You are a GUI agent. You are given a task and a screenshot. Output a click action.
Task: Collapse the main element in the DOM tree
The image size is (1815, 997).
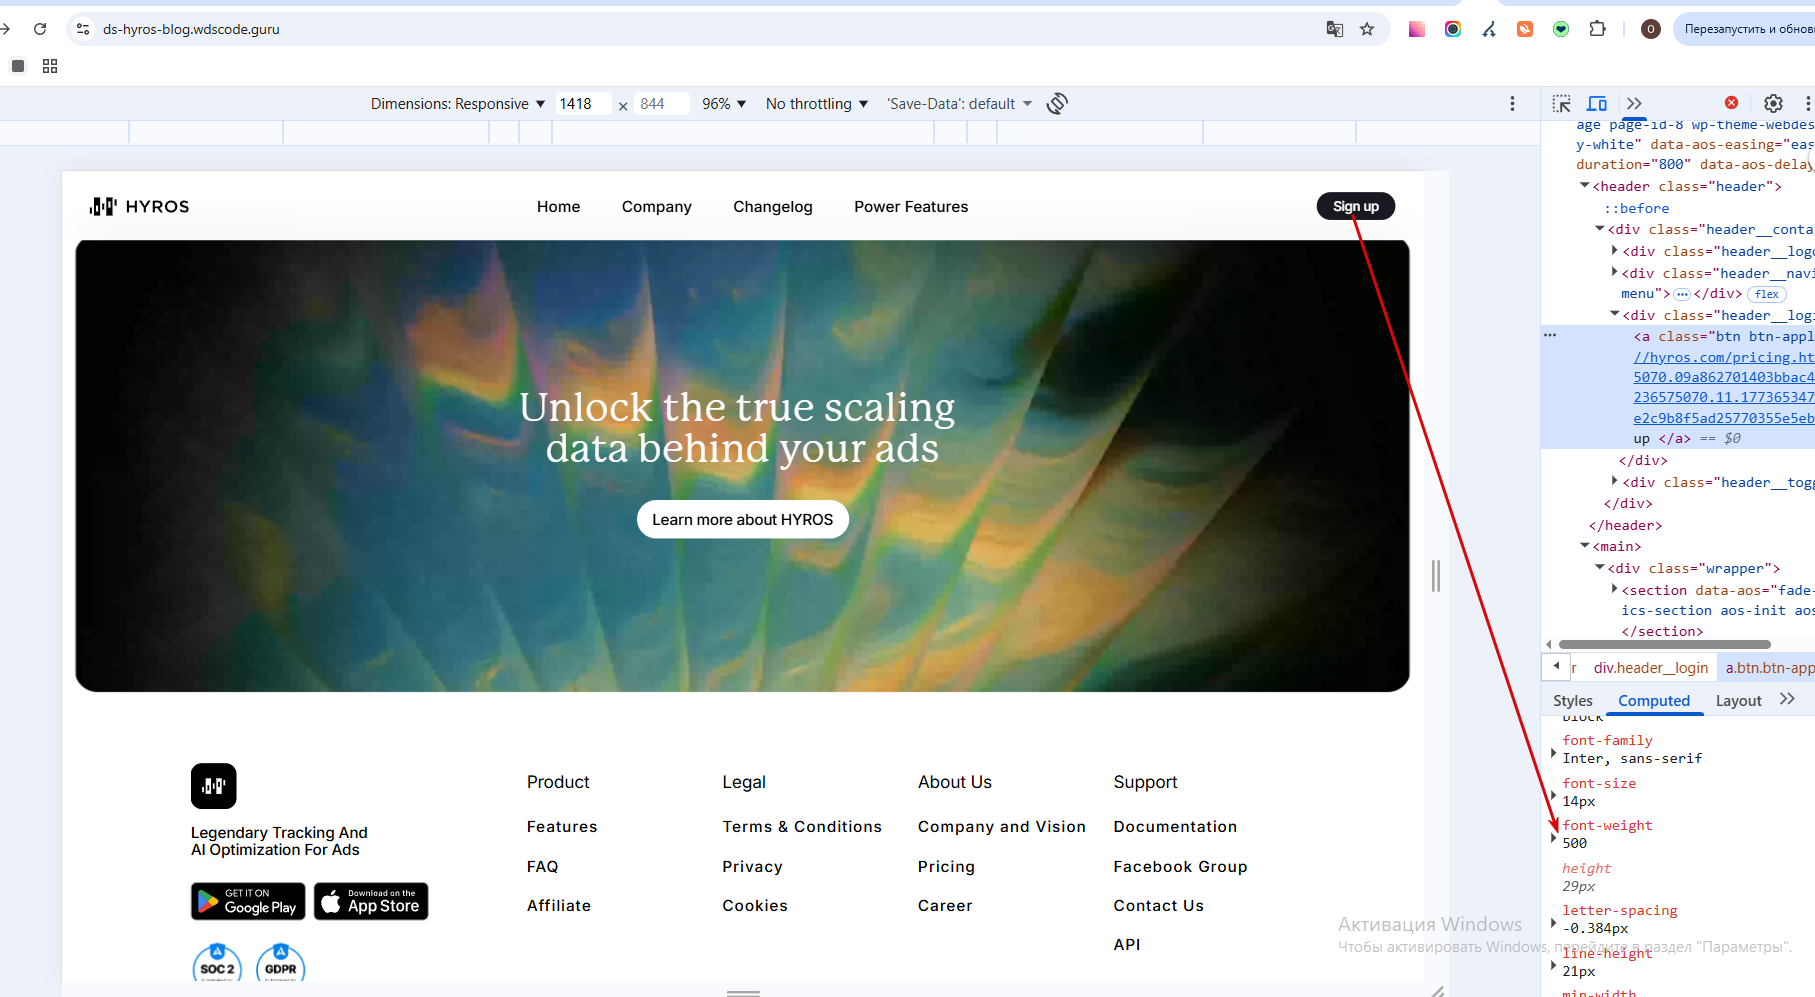pos(1584,546)
